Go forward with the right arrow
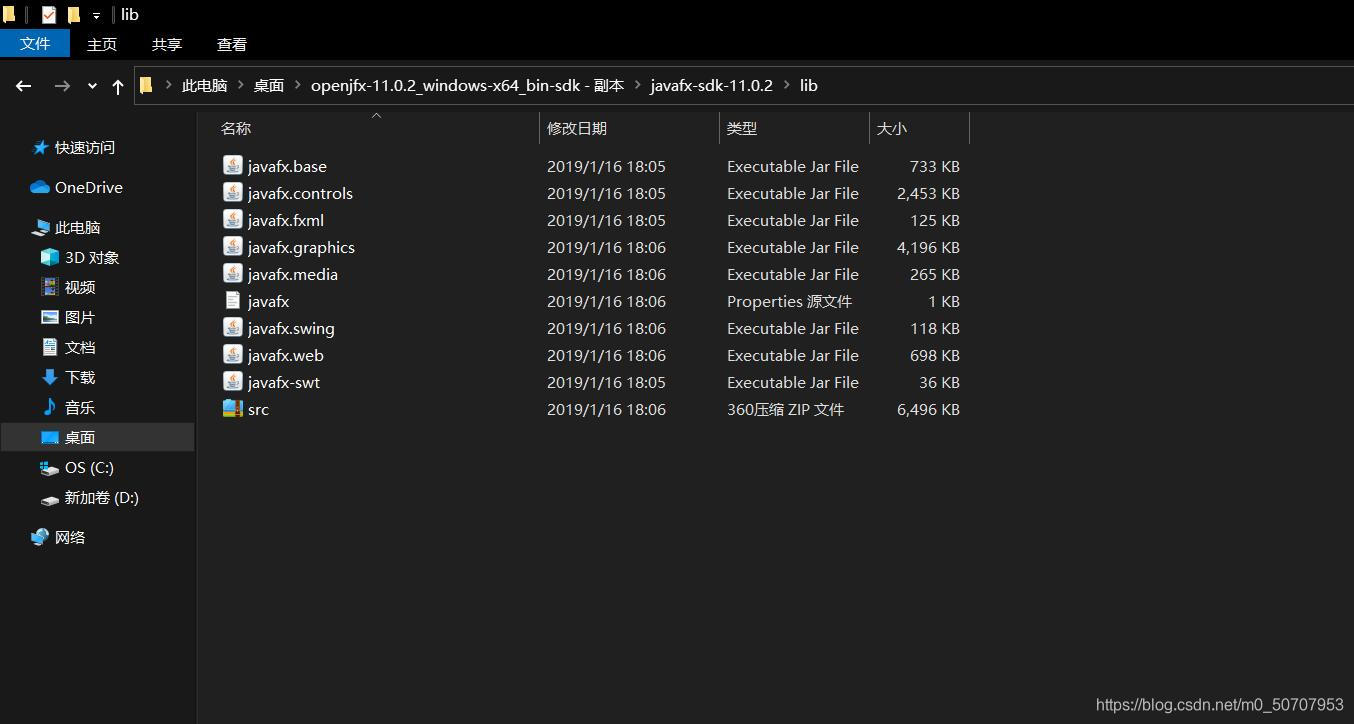 [62, 86]
